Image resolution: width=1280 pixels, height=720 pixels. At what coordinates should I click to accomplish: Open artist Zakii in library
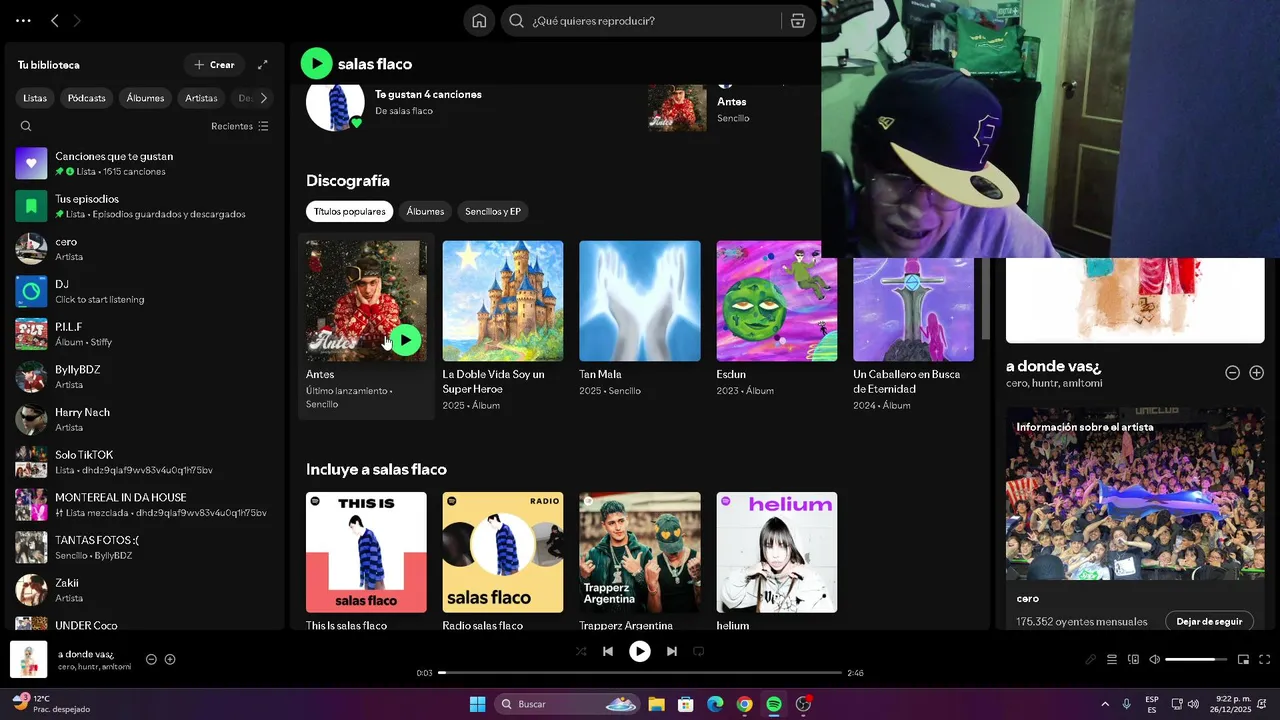point(144,590)
